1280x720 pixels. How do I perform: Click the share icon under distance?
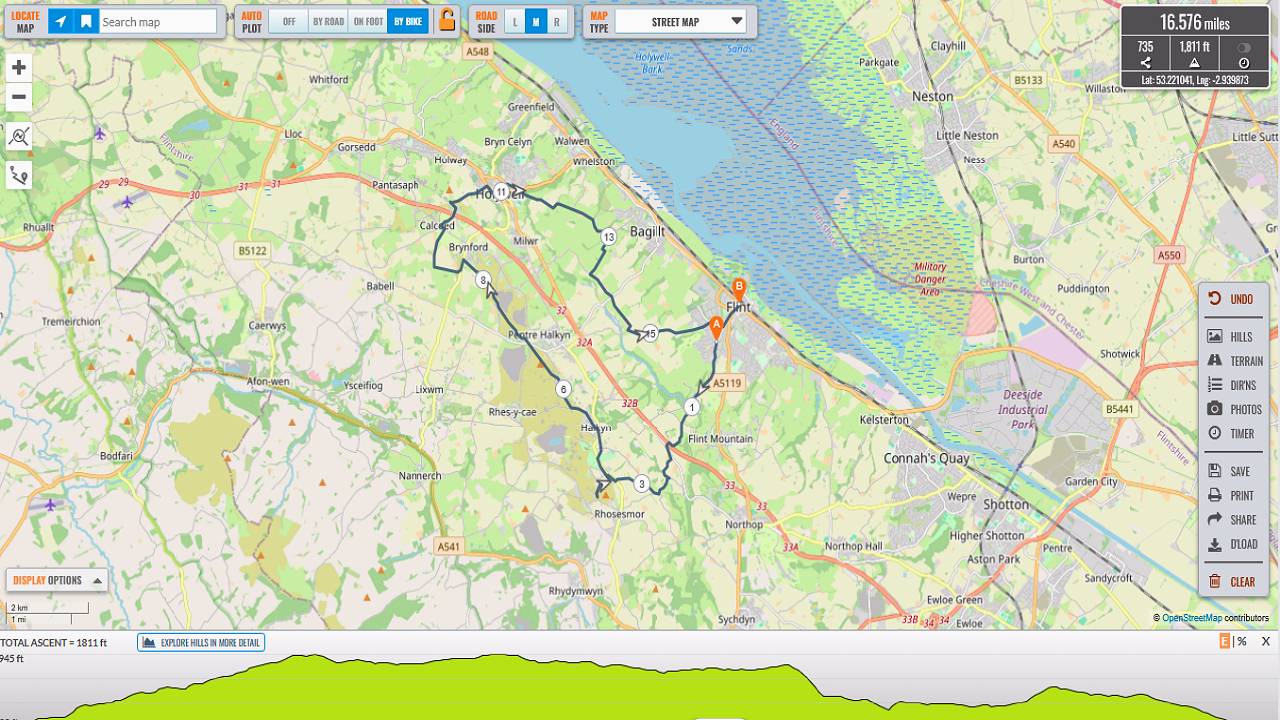[1146, 62]
